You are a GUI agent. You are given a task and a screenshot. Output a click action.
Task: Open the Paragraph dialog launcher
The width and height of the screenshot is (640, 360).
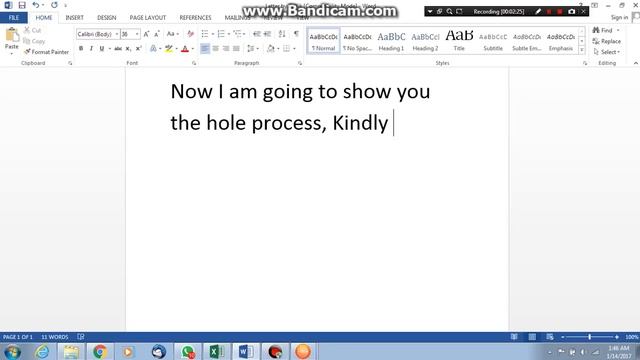(x=300, y=63)
